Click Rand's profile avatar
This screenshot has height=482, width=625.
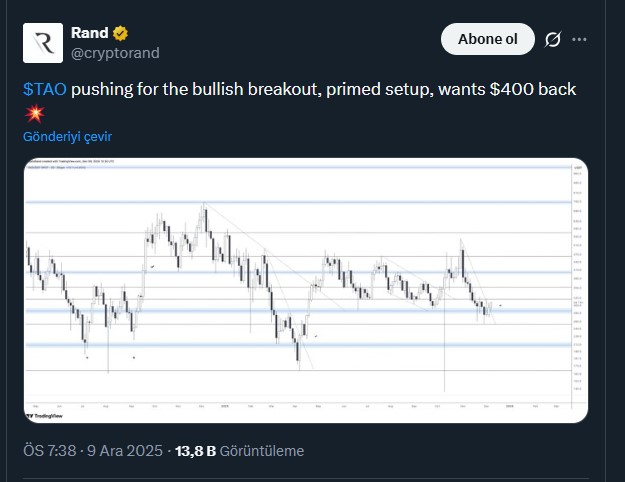point(43,43)
